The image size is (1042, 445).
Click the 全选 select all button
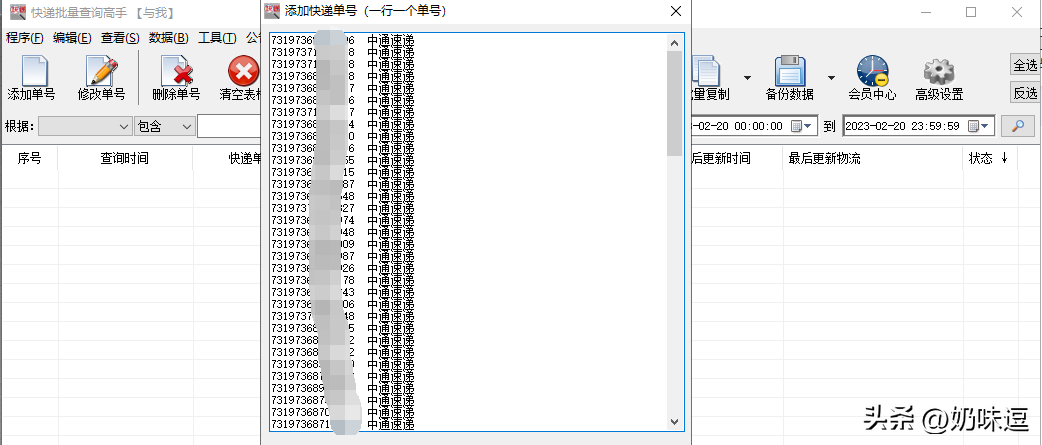[x=1025, y=65]
